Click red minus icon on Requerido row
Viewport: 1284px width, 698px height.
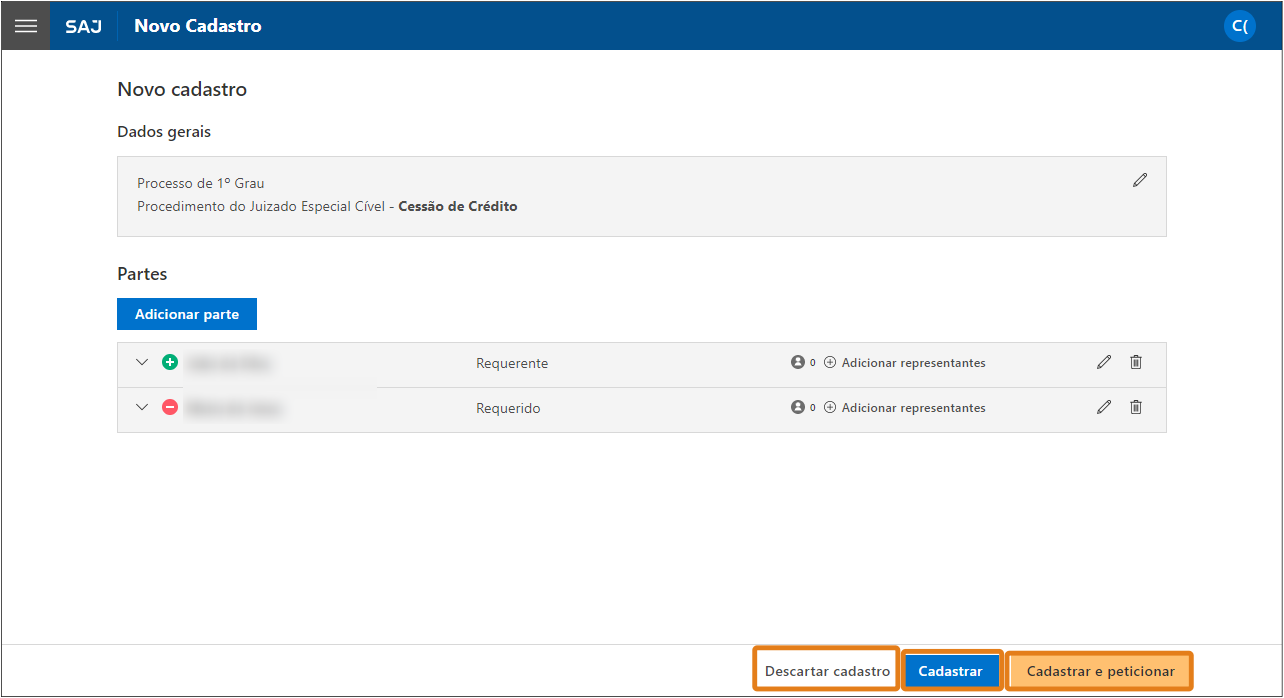pyautogui.click(x=170, y=407)
